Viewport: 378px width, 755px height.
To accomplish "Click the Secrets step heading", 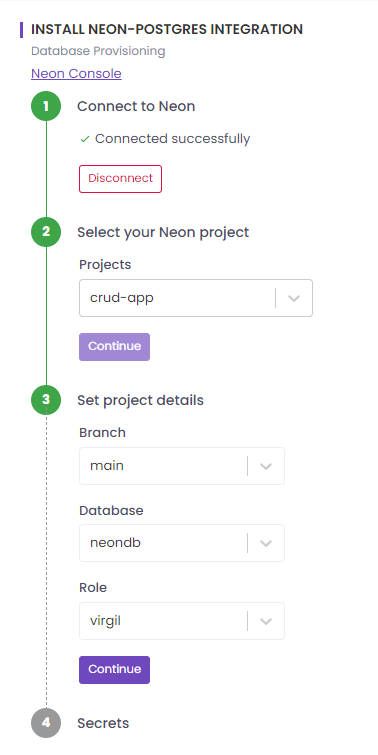I will coord(103,723).
